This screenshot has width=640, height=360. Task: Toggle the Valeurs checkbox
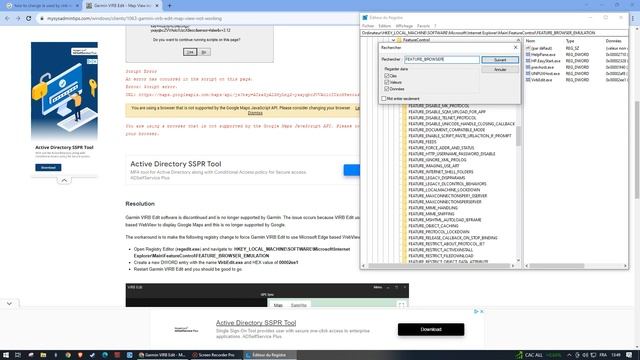point(387,82)
